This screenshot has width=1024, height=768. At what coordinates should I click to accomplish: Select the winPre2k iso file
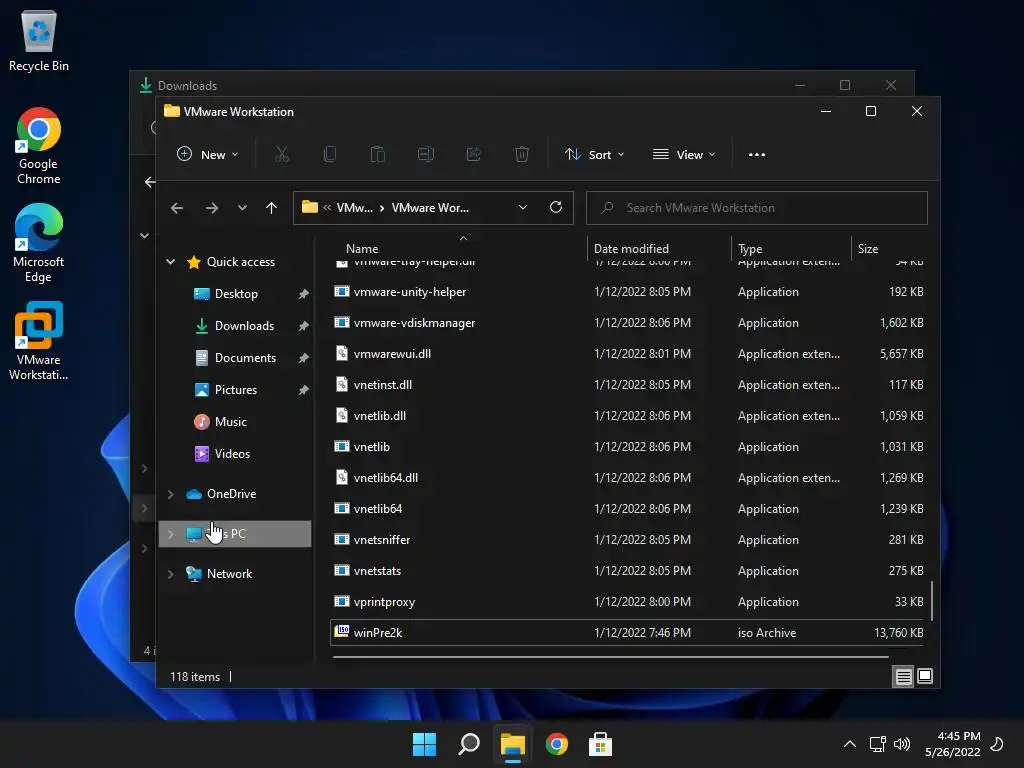tap(628, 633)
